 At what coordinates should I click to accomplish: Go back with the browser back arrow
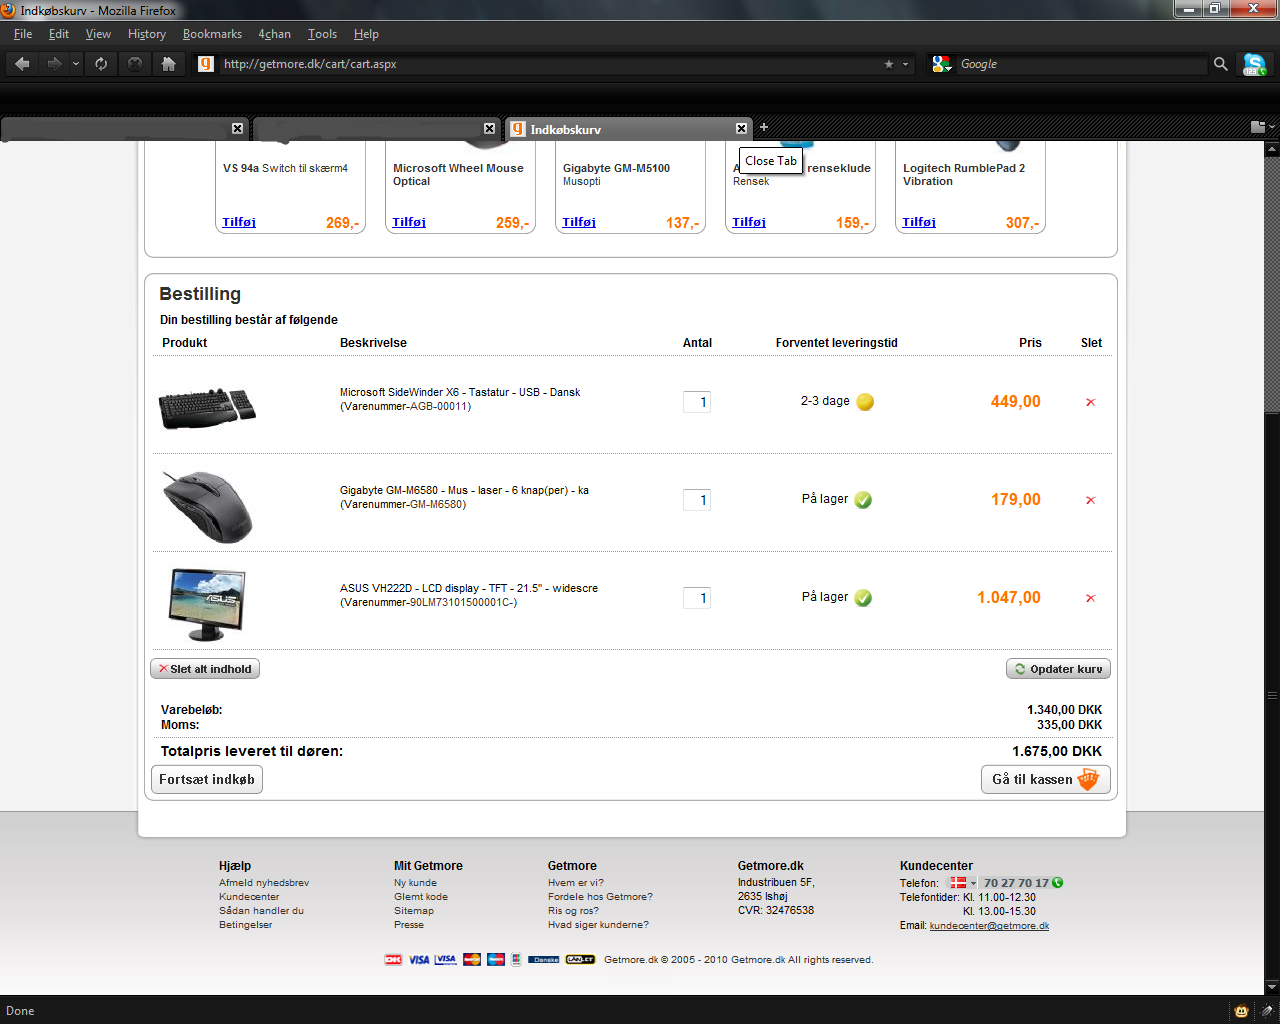tap(22, 64)
